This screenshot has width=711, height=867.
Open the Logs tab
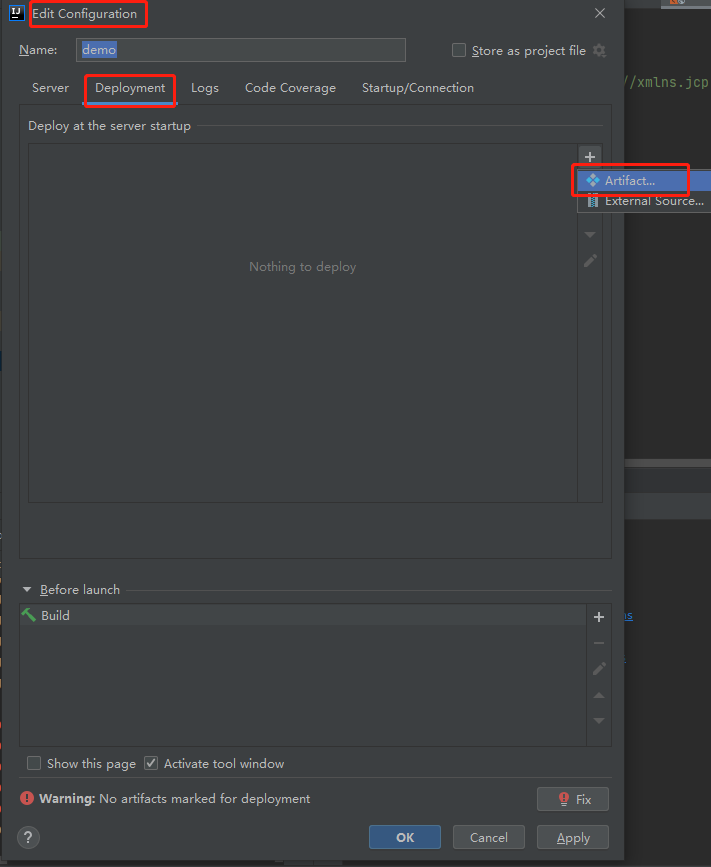(x=205, y=88)
